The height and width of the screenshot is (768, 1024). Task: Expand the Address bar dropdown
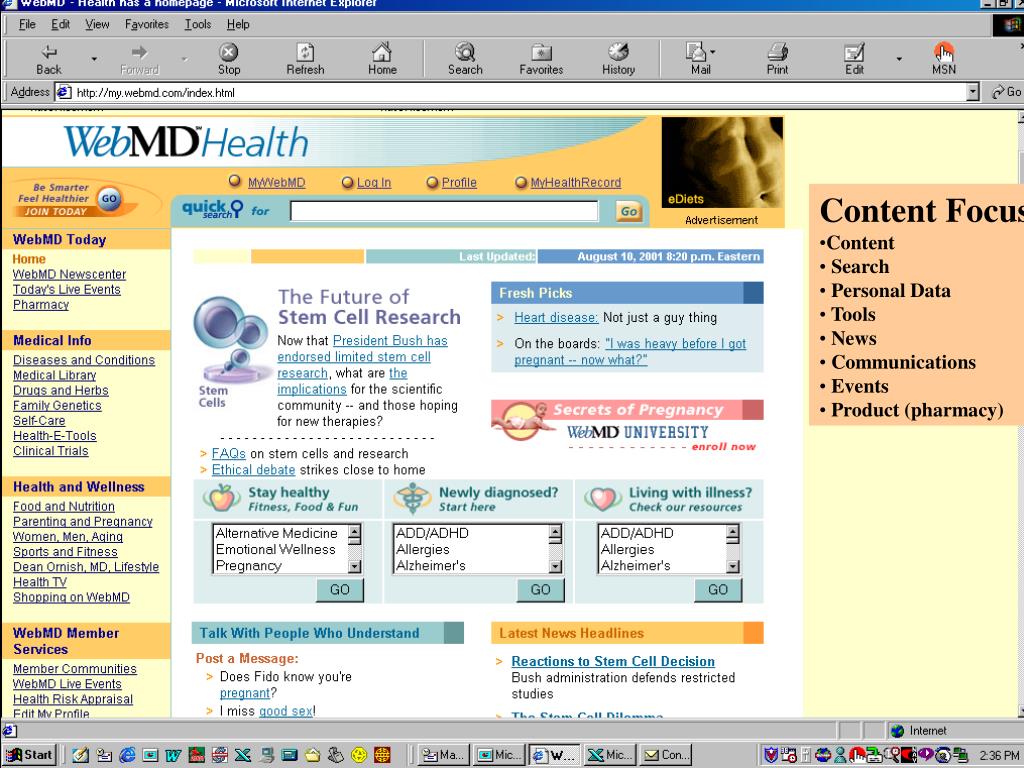click(x=973, y=92)
